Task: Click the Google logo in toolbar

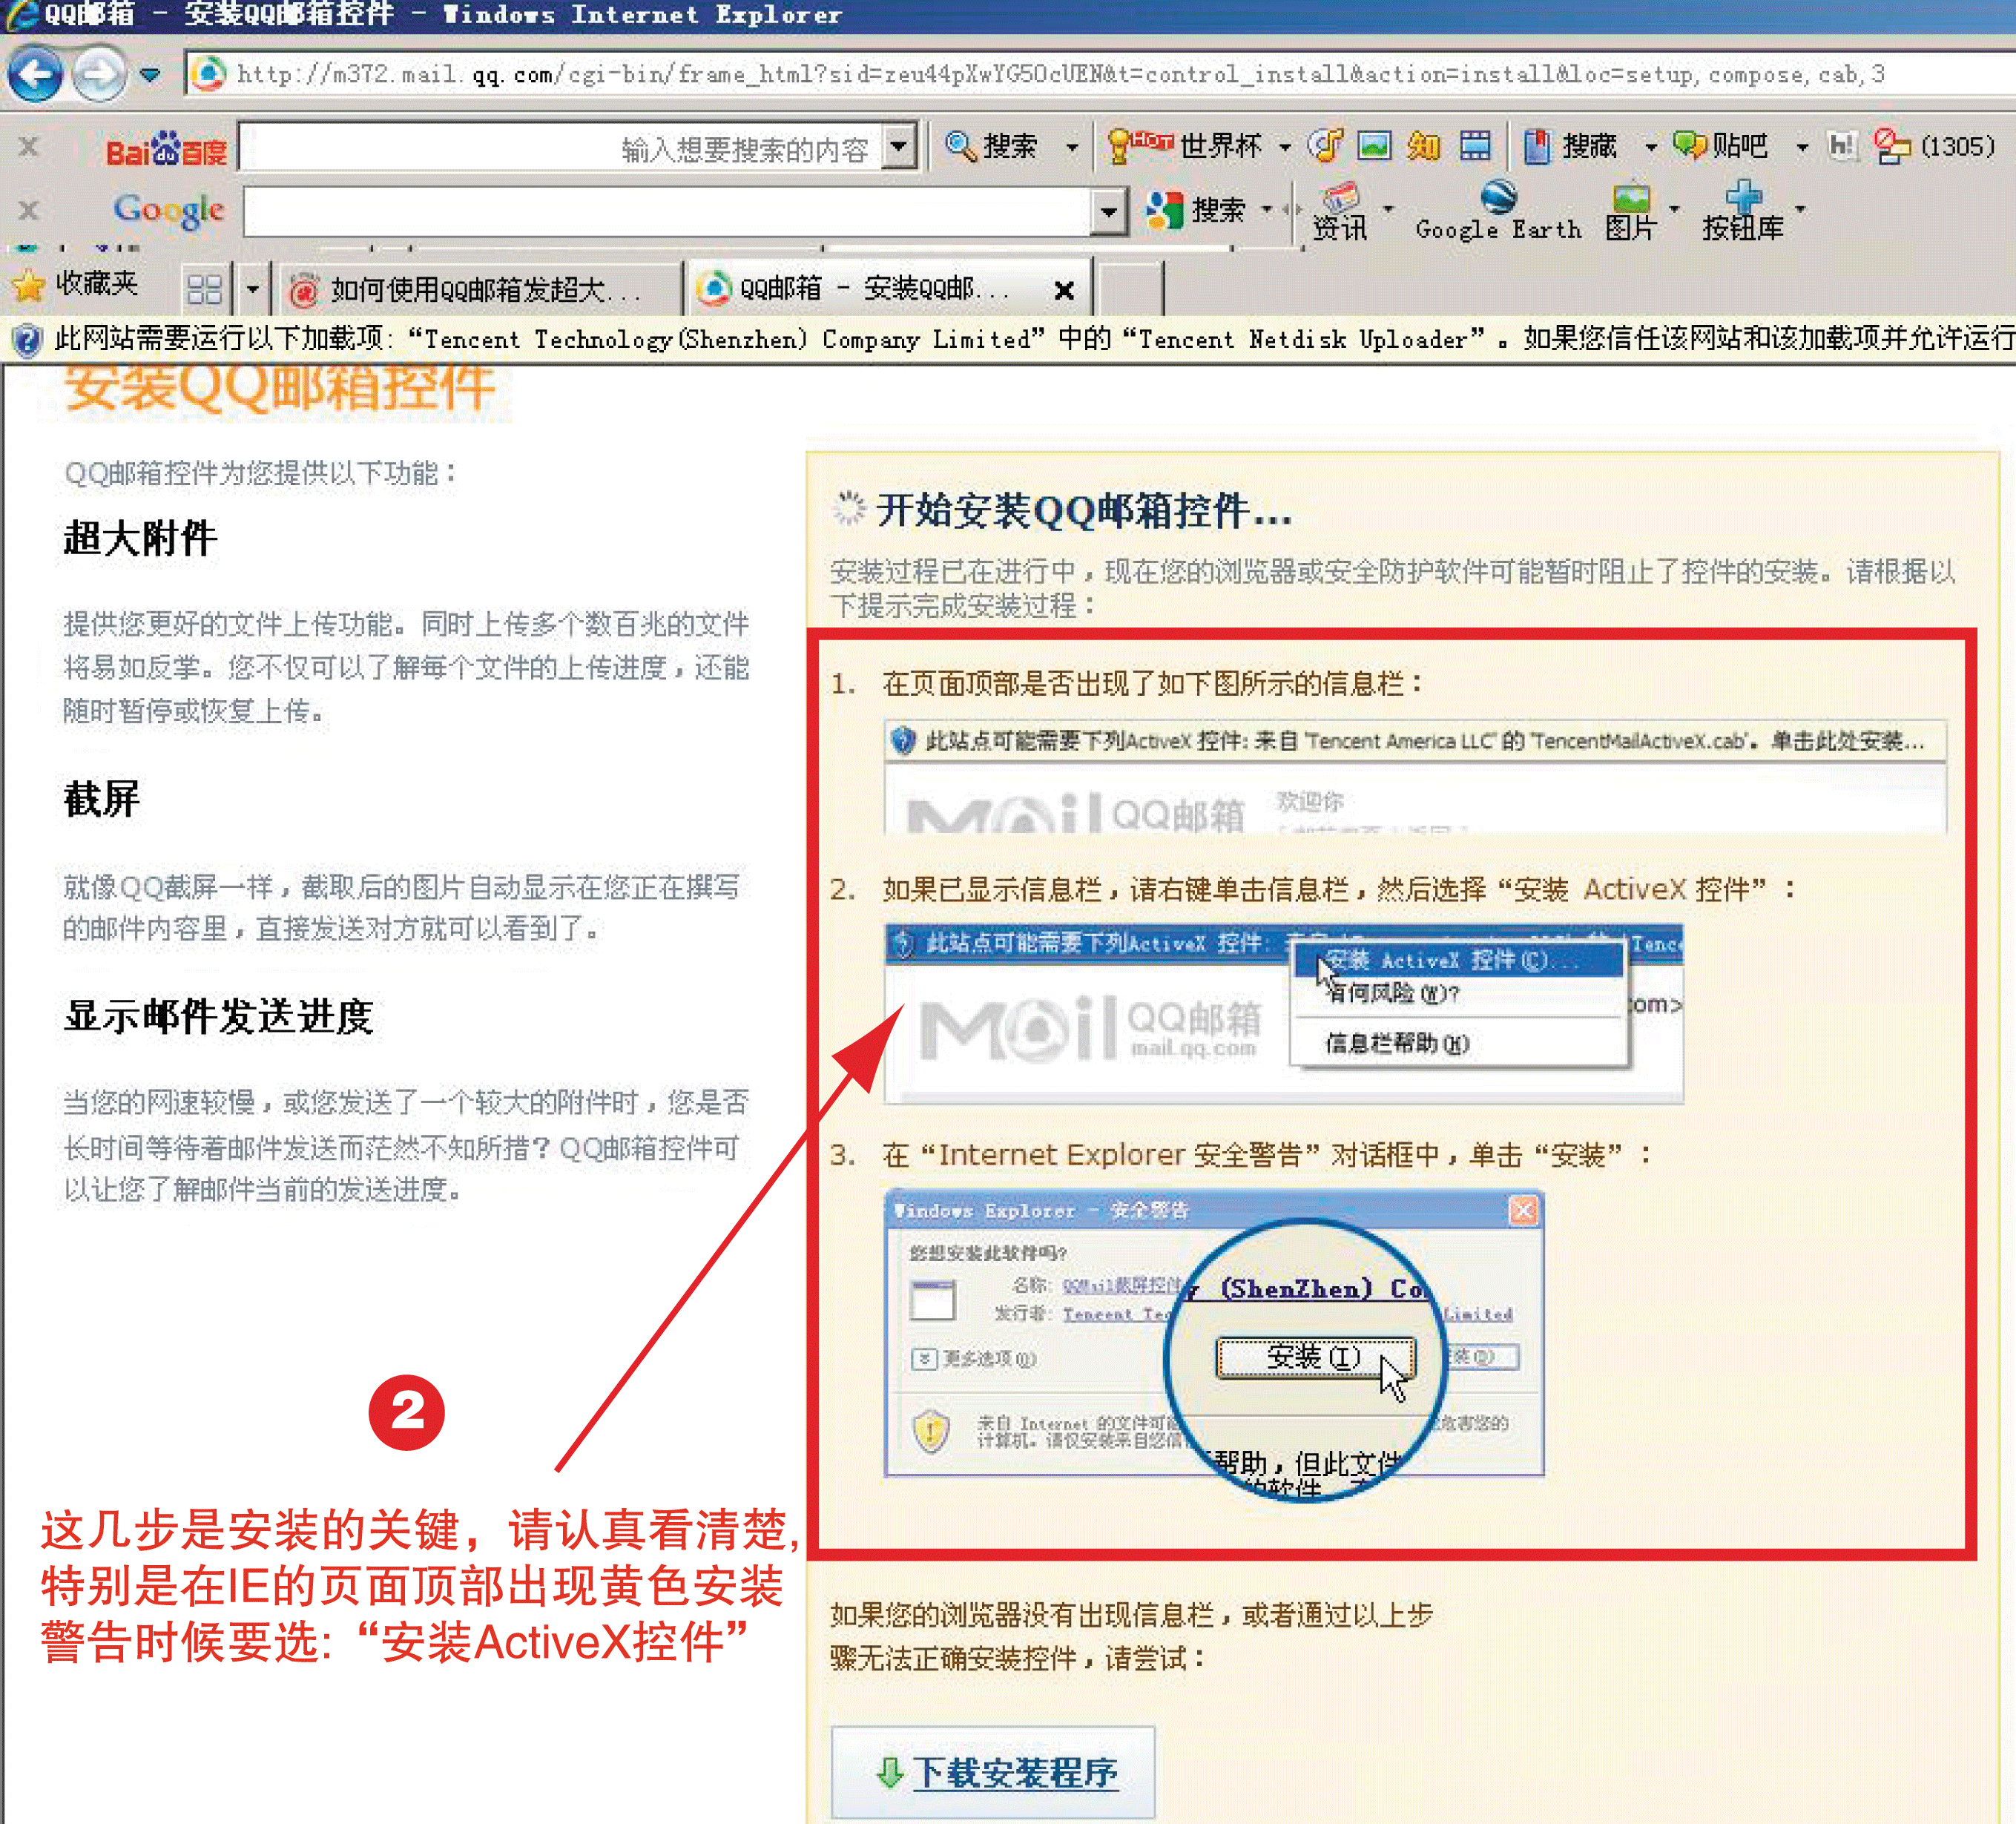Action: (x=168, y=210)
